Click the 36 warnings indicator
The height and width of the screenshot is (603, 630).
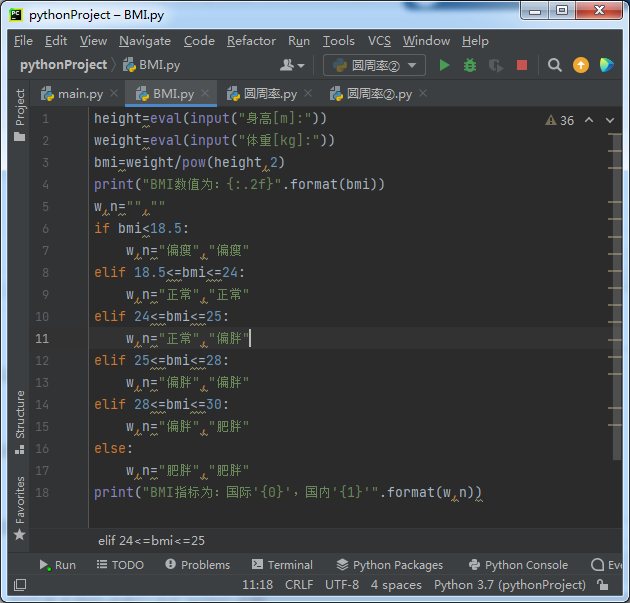[x=560, y=120]
